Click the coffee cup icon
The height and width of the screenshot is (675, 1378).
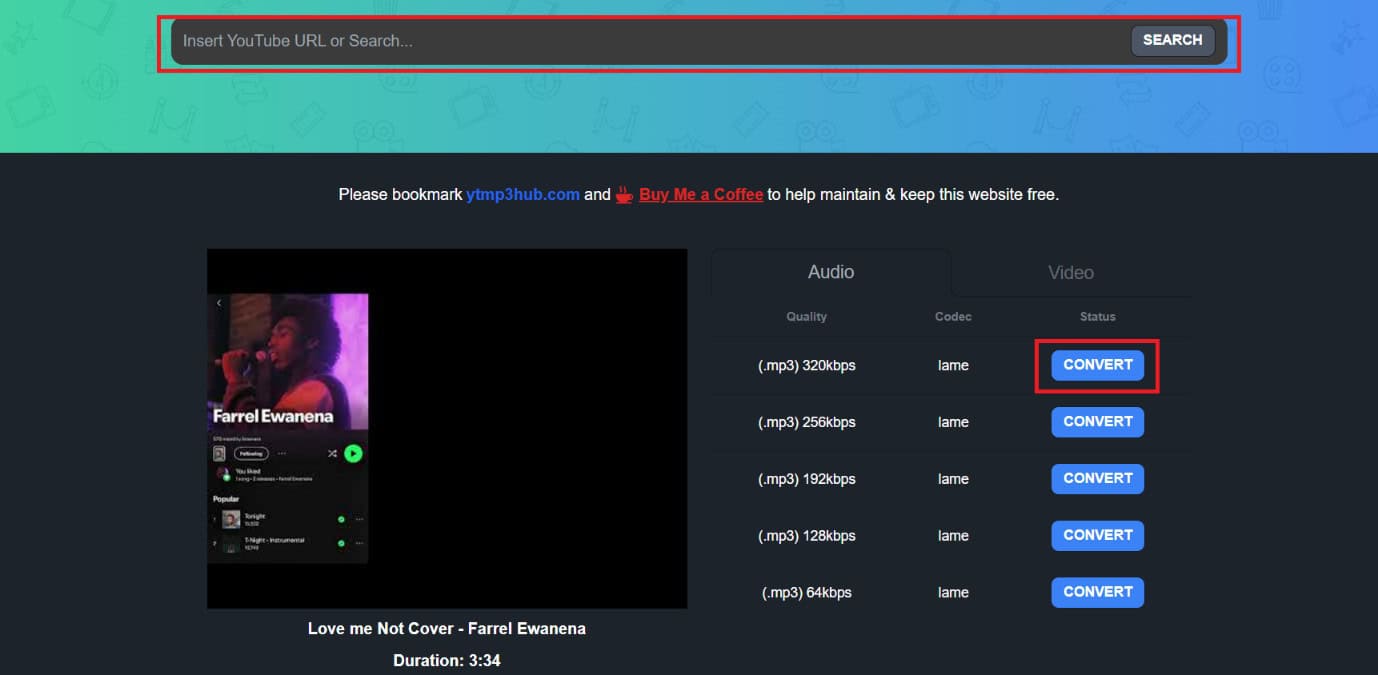[x=624, y=194]
